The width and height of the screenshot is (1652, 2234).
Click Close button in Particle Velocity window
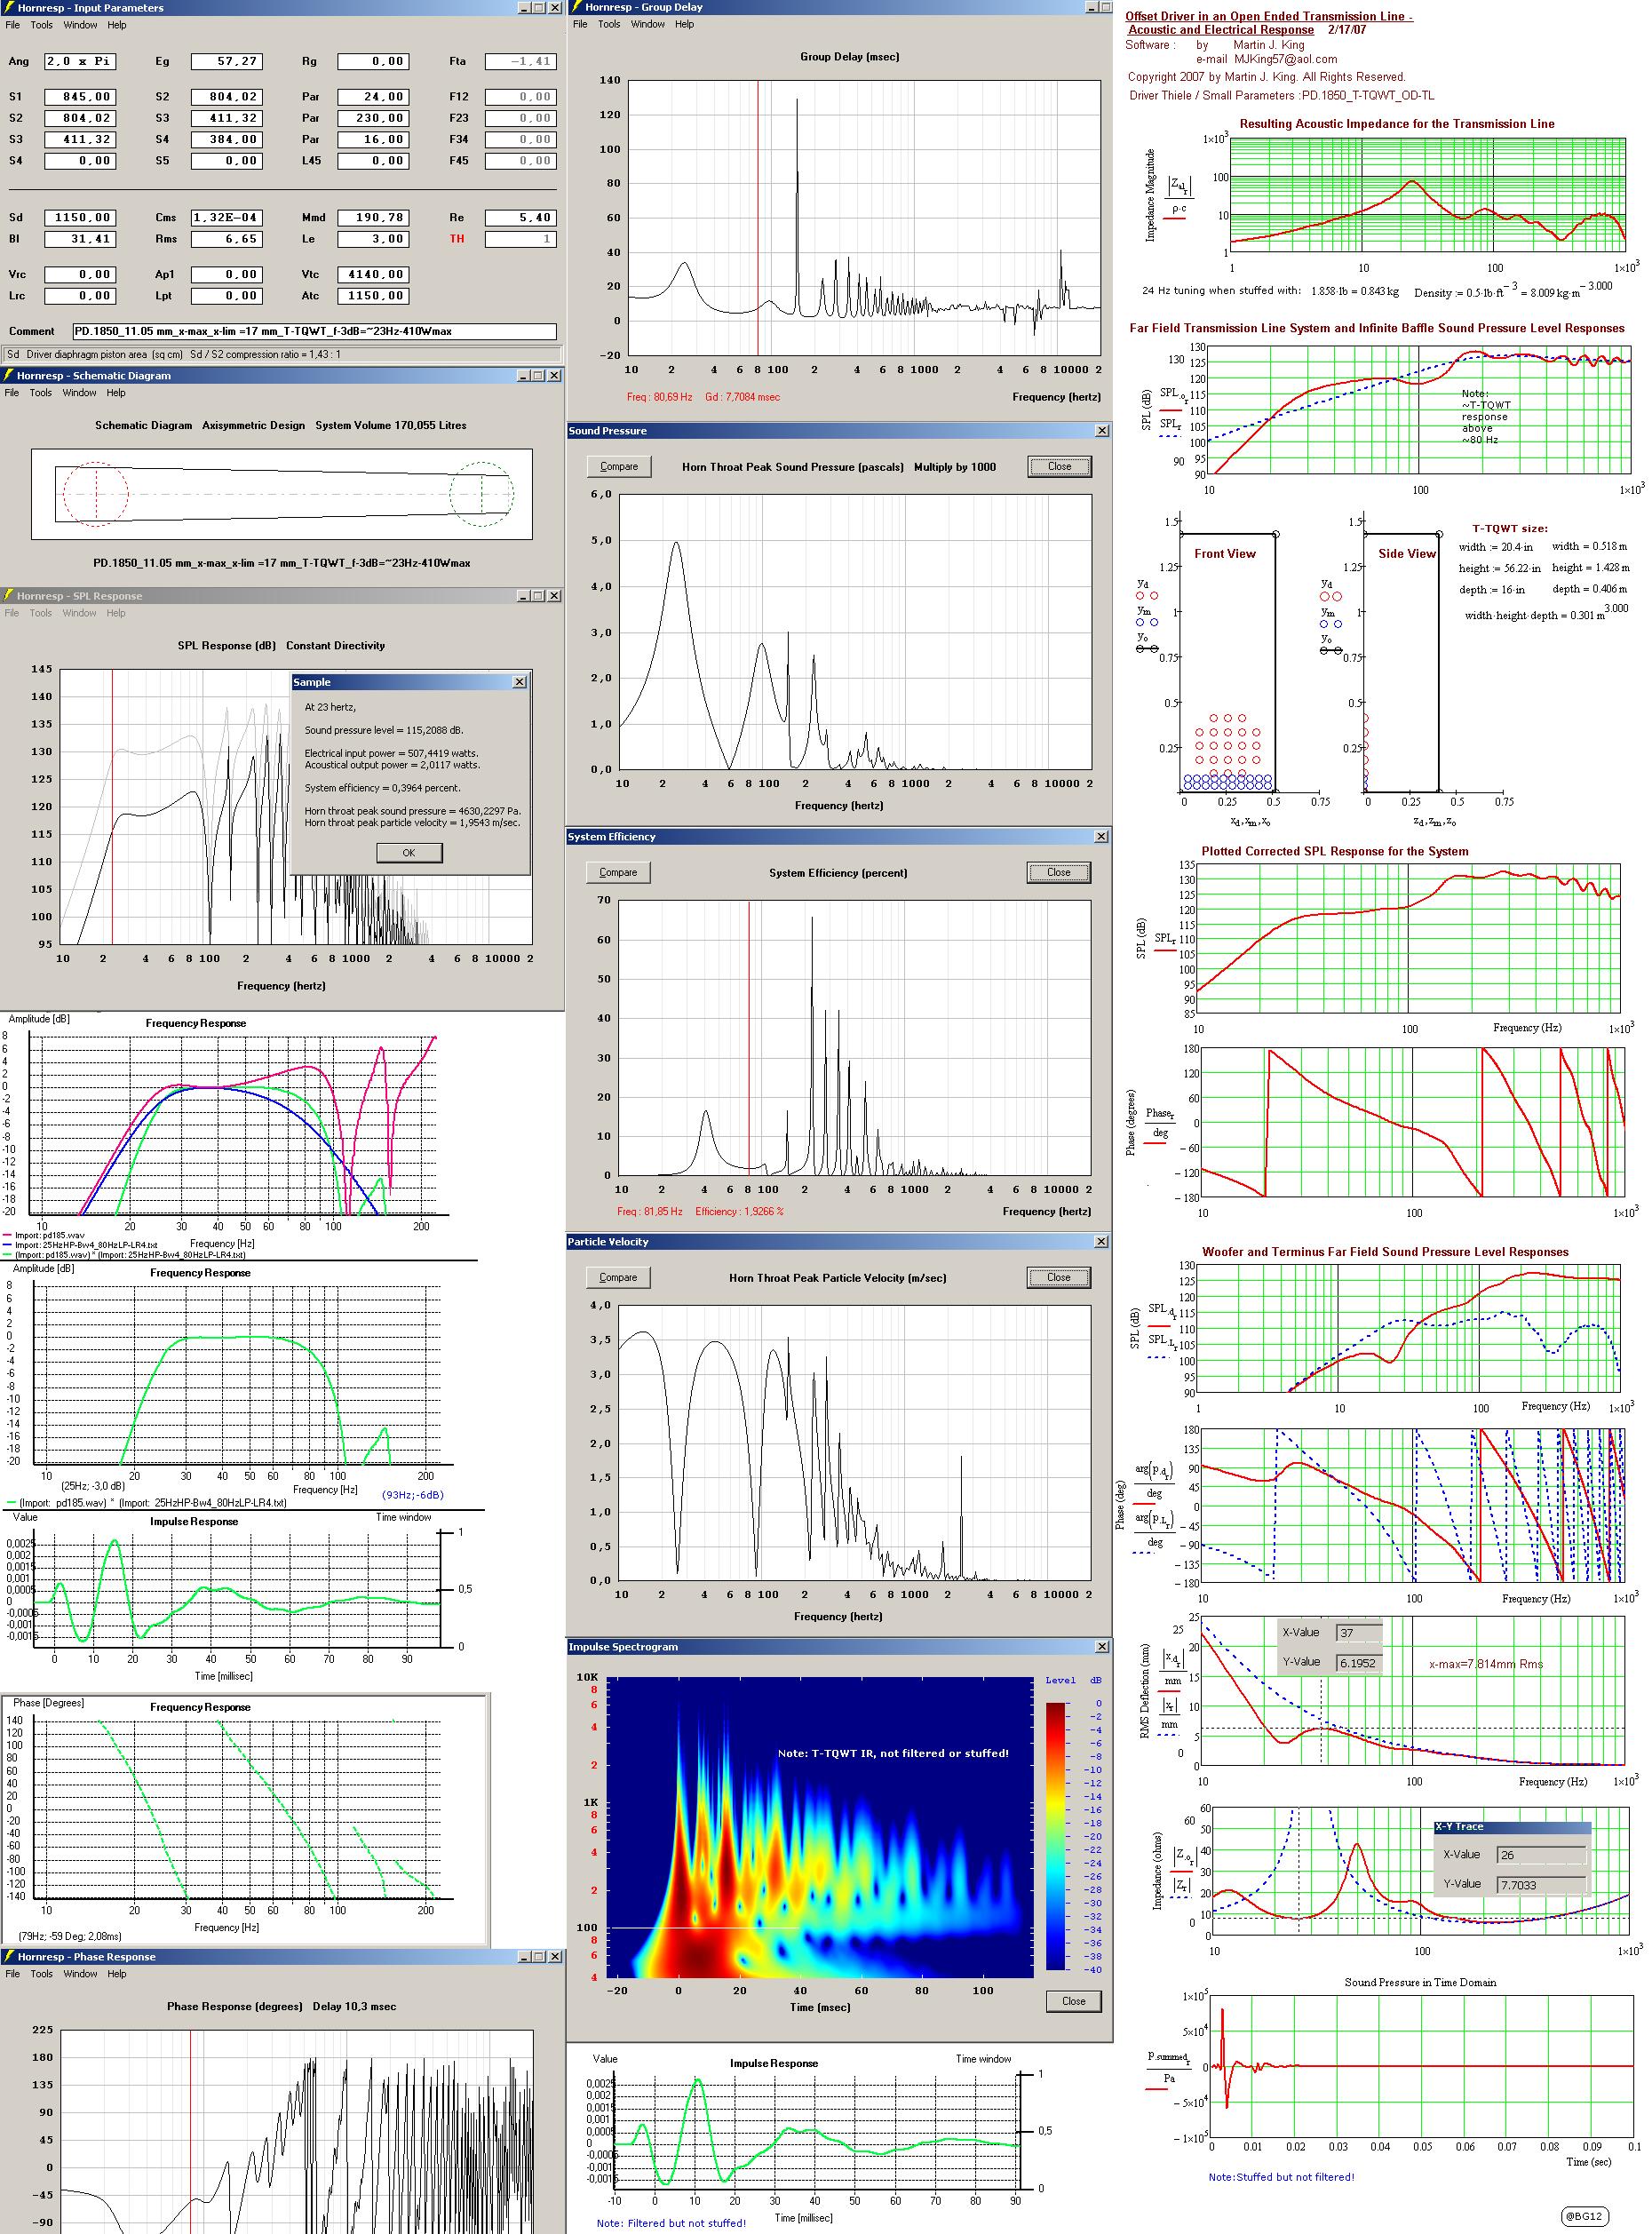1058,1278
